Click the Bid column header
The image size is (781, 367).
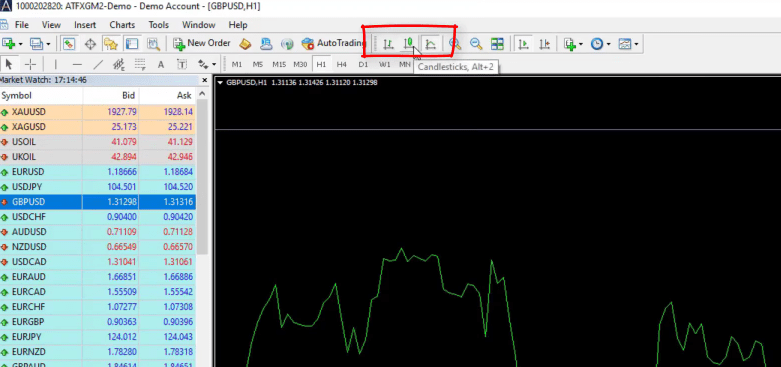(111, 96)
